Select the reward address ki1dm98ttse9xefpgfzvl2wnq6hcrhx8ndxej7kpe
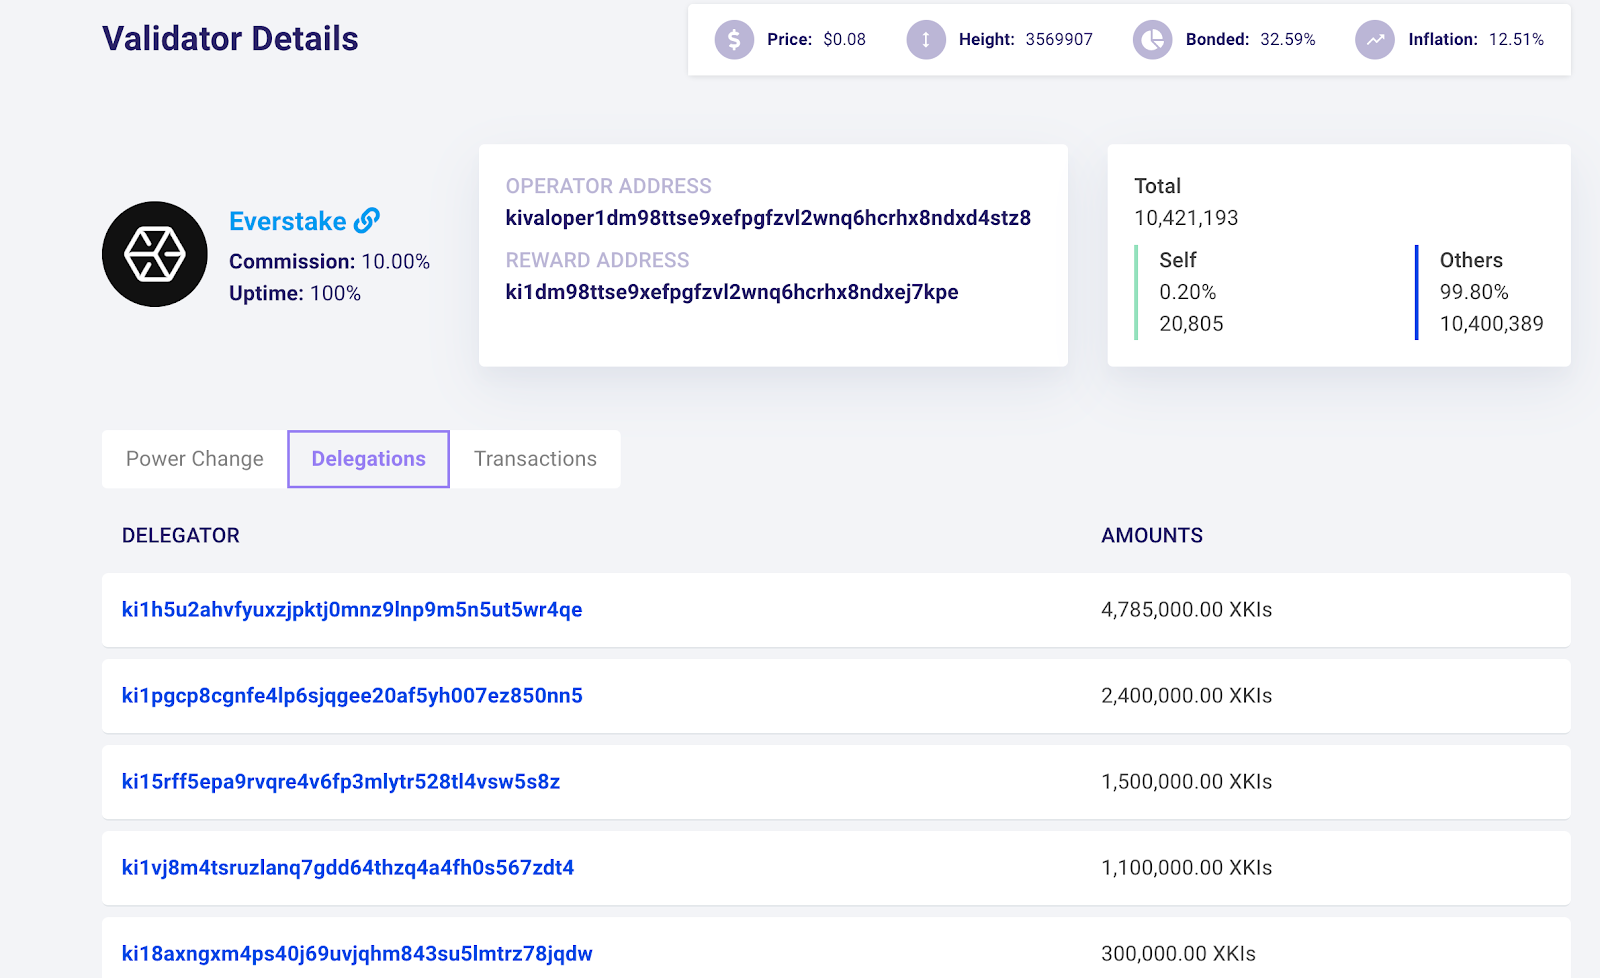 coord(732,292)
